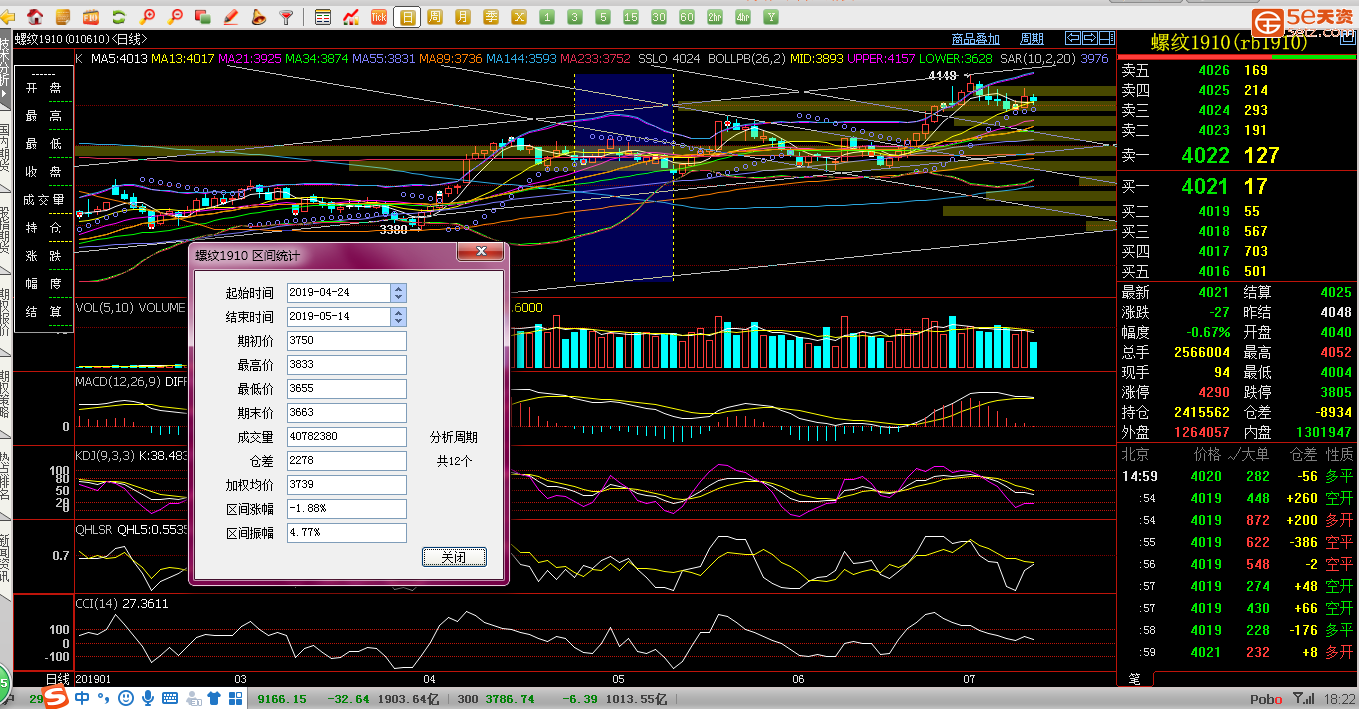Select the 3-minute period button
Screen dimensions: 1359x709
[x=575, y=17]
